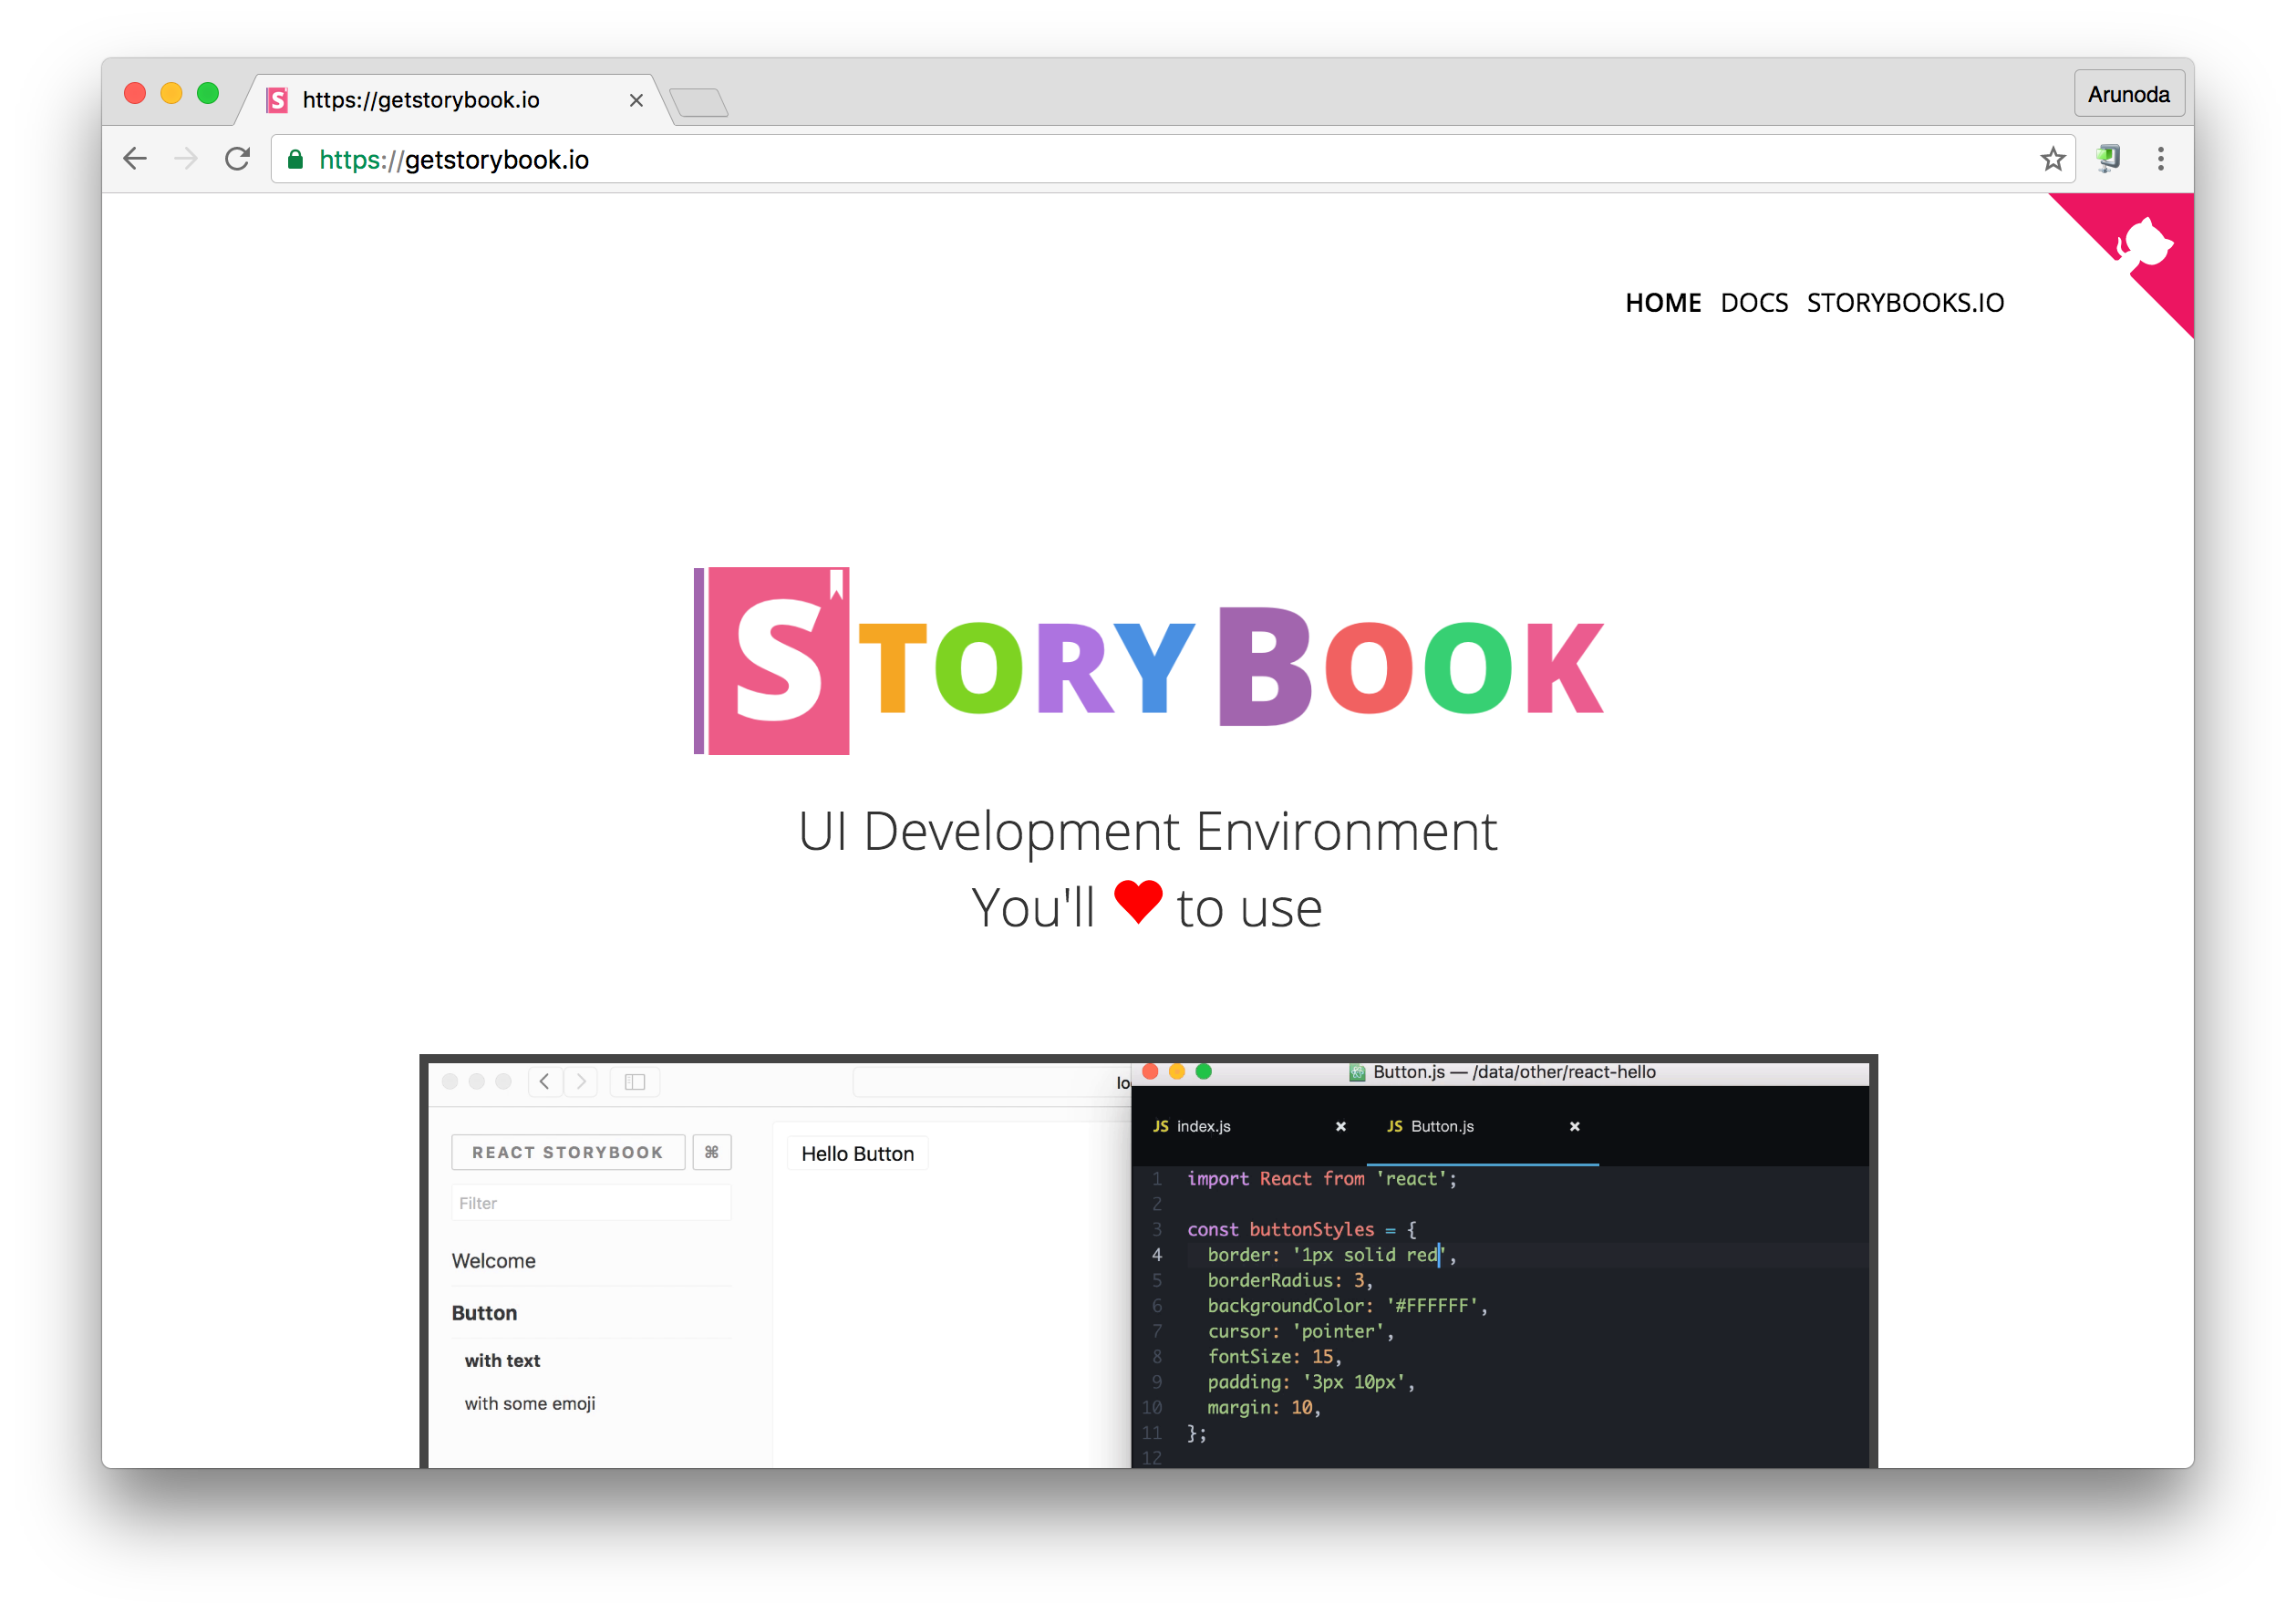Image resolution: width=2296 pixels, height=1614 pixels.
Task: Click the back arrow in the Storybook preview window
Action: point(544,1081)
